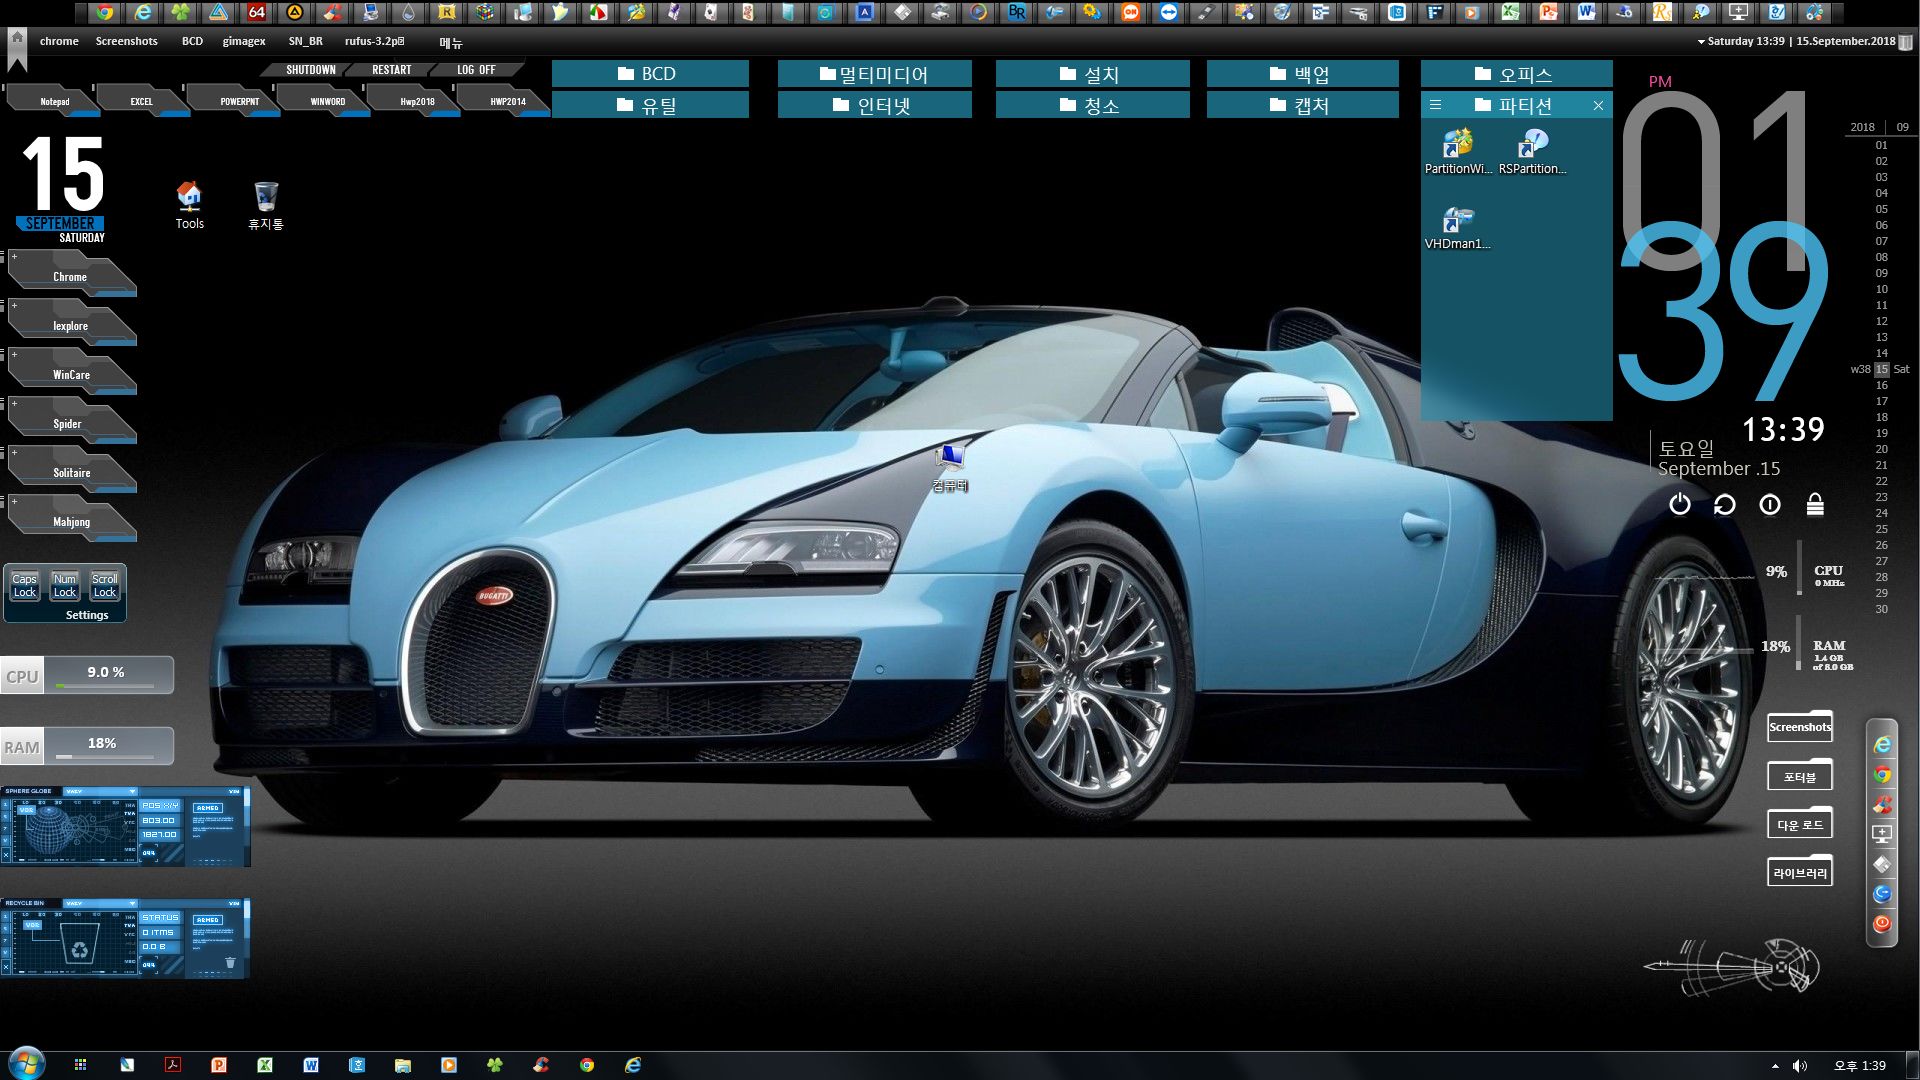Open Windows Media Player in taskbar
Image resolution: width=1920 pixels, height=1080 pixels.
tap(449, 1065)
